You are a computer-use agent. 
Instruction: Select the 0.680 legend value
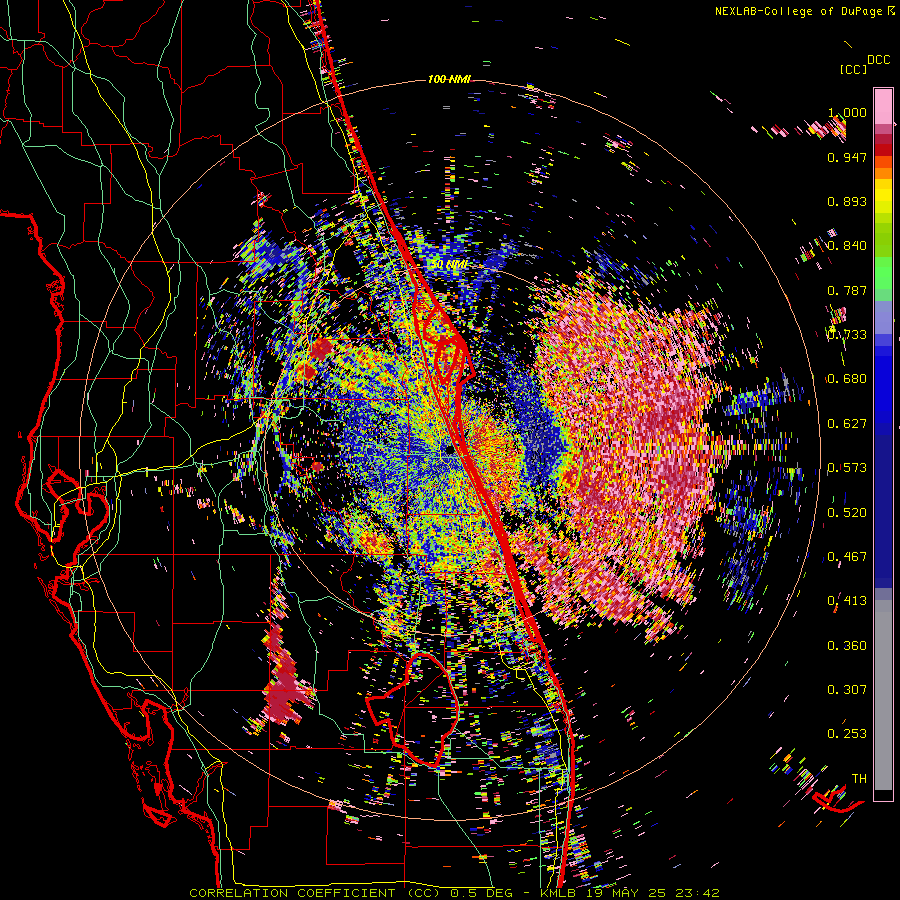[x=847, y=379]
